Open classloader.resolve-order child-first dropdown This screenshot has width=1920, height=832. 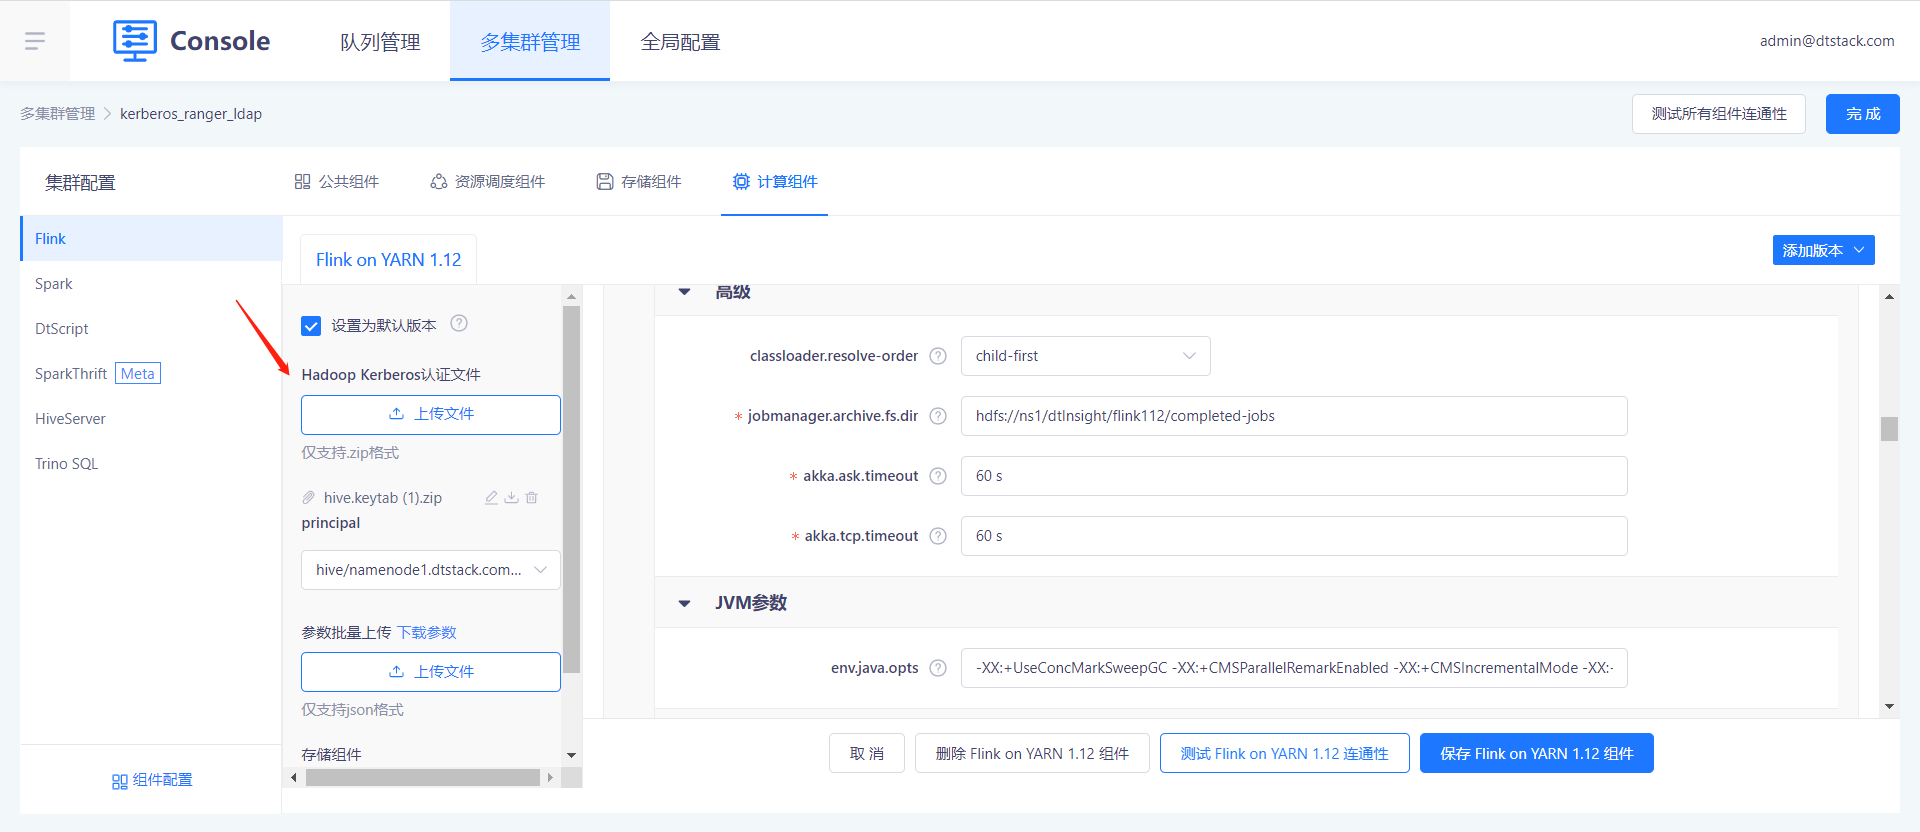tap(1086, 356)
